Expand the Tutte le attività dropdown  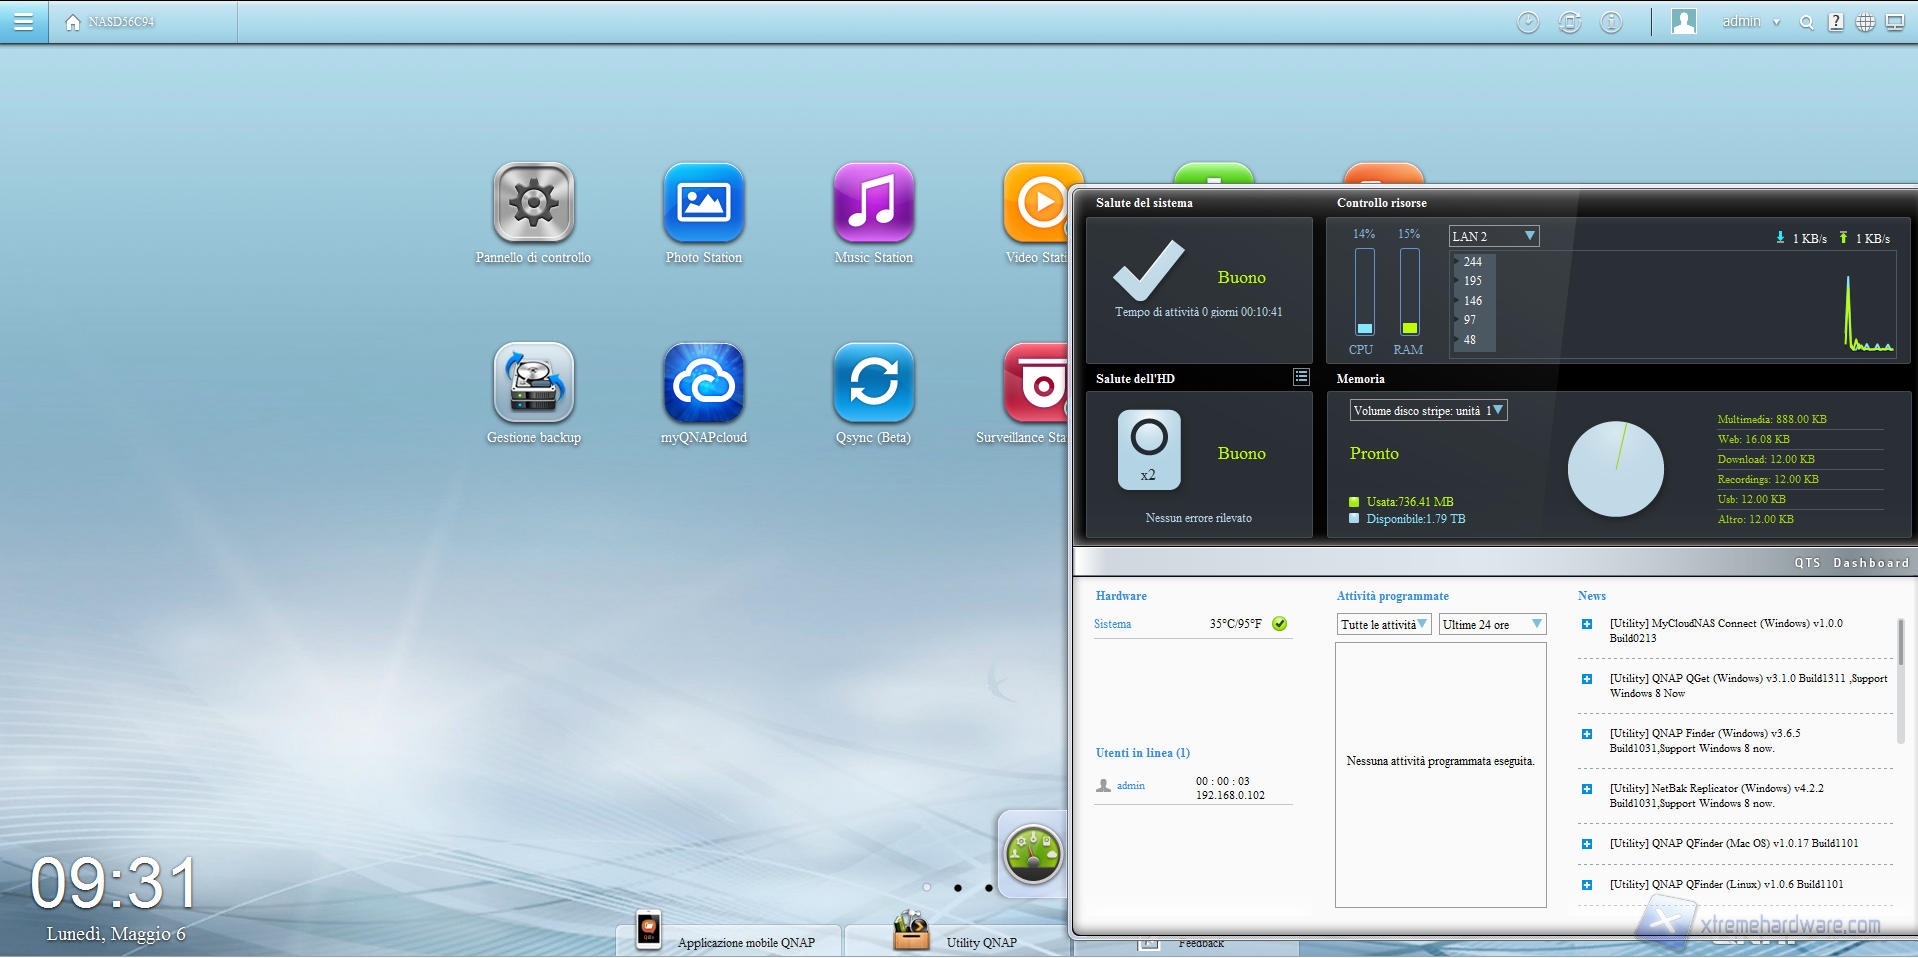tap(1384, 624)
